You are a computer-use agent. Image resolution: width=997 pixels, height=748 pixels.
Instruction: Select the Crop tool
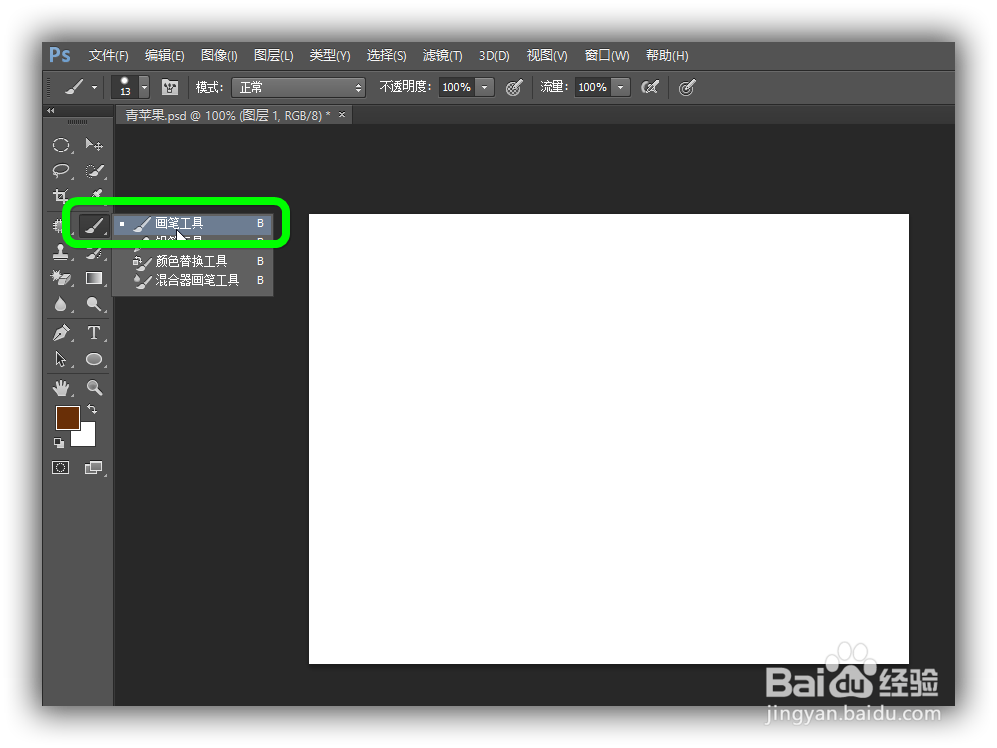point(60,195)
